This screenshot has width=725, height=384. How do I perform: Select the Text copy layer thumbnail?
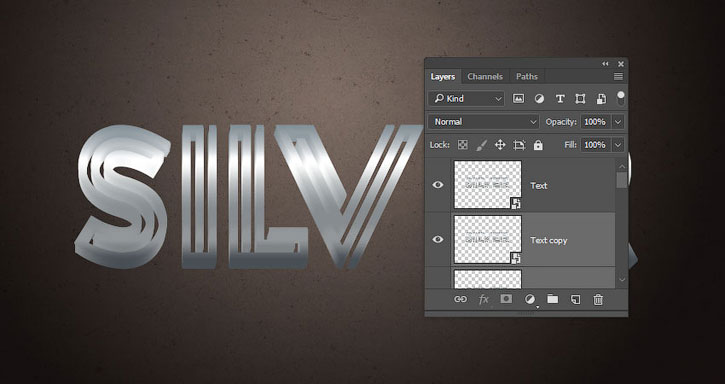(488, 240)
